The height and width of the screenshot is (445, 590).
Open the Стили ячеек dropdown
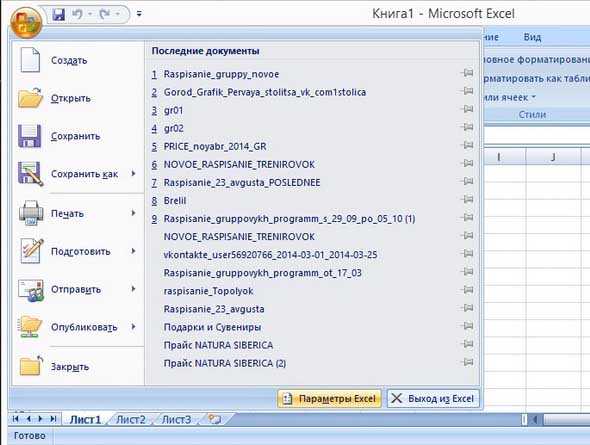tap(509, 97)
